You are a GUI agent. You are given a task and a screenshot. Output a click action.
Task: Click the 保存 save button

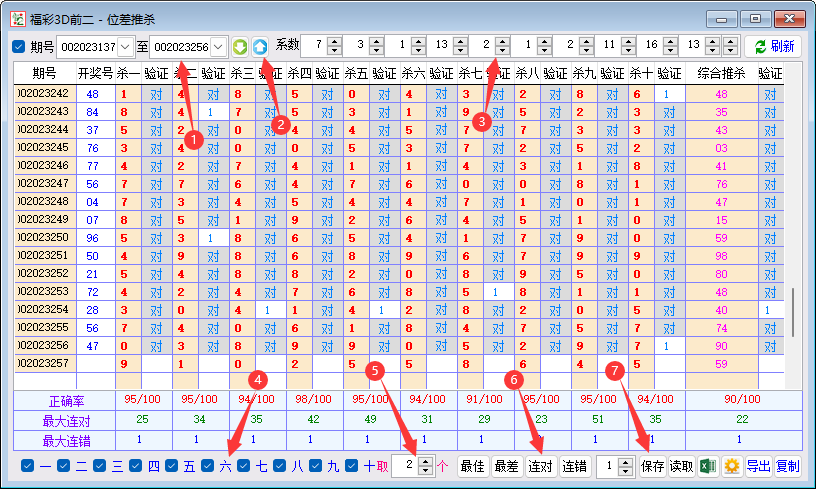652,466
